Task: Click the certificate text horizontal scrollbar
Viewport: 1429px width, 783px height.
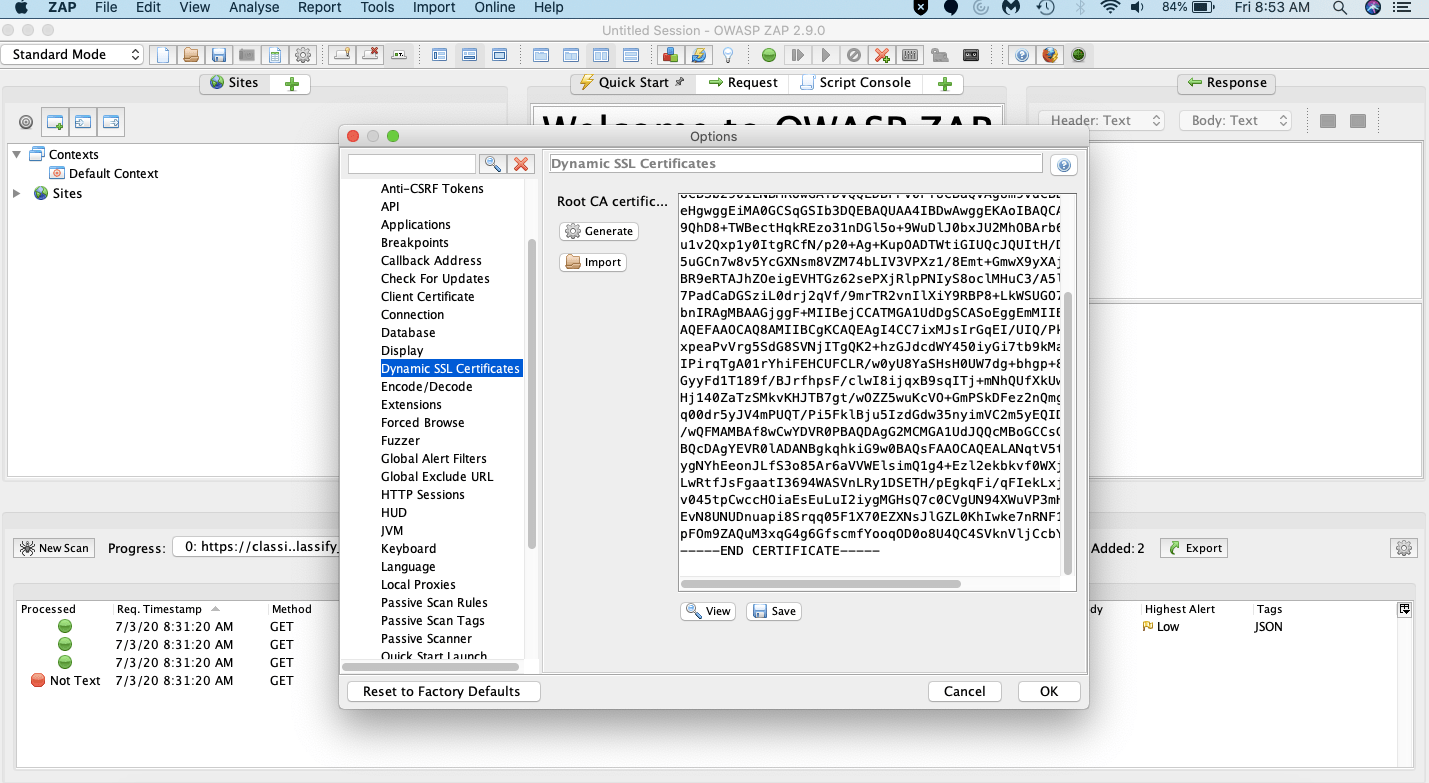Action: pyautogui.click(x=820, y=583)
